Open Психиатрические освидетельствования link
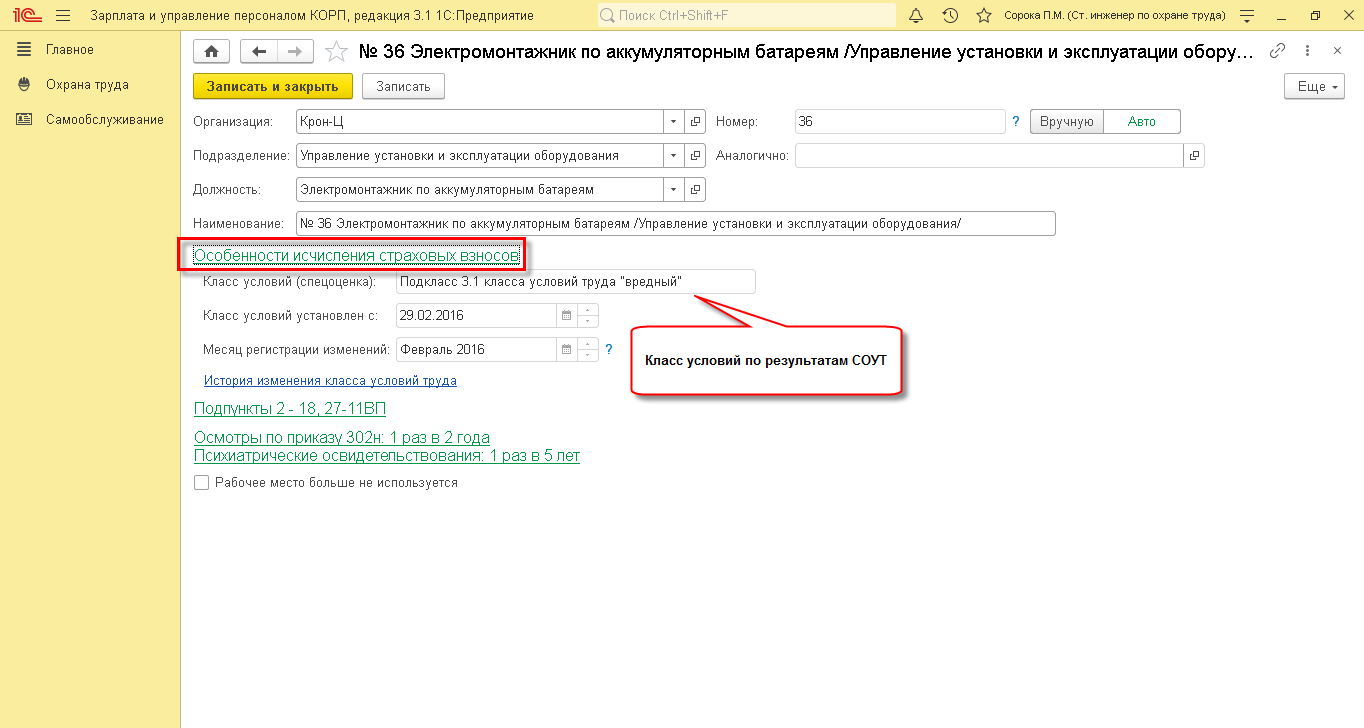 point(386,456)
